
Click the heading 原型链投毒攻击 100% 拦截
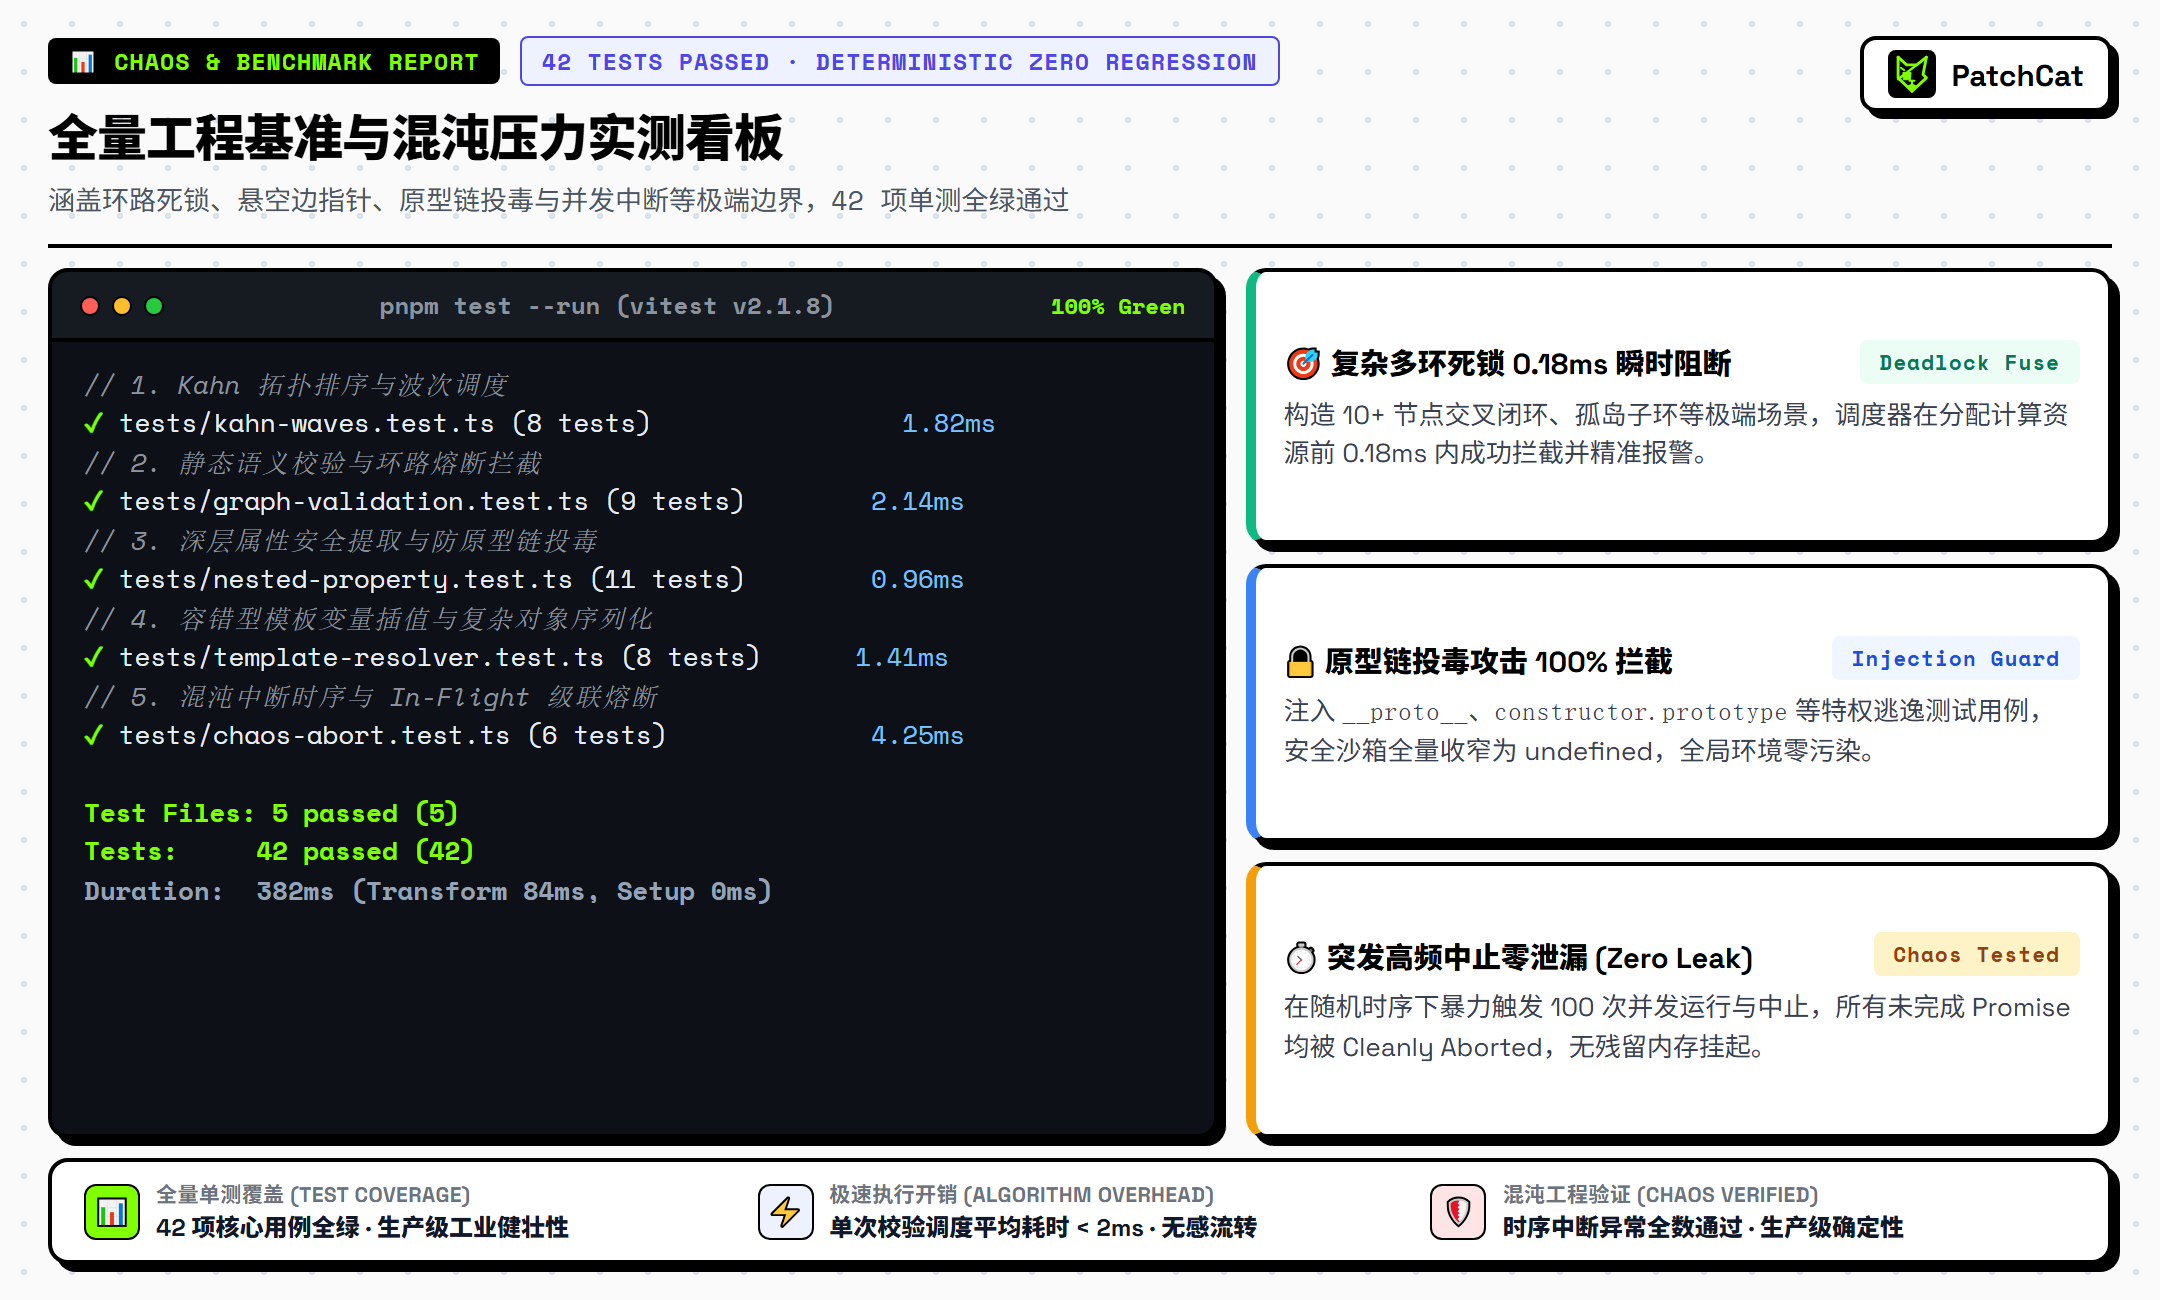click(1498, 661)
